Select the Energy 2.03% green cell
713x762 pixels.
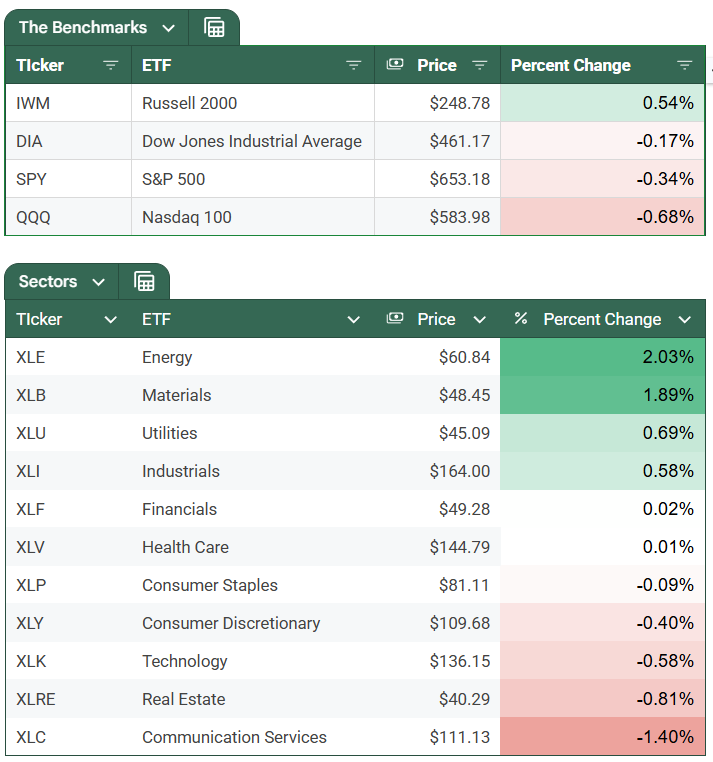(x=603, y=357)
